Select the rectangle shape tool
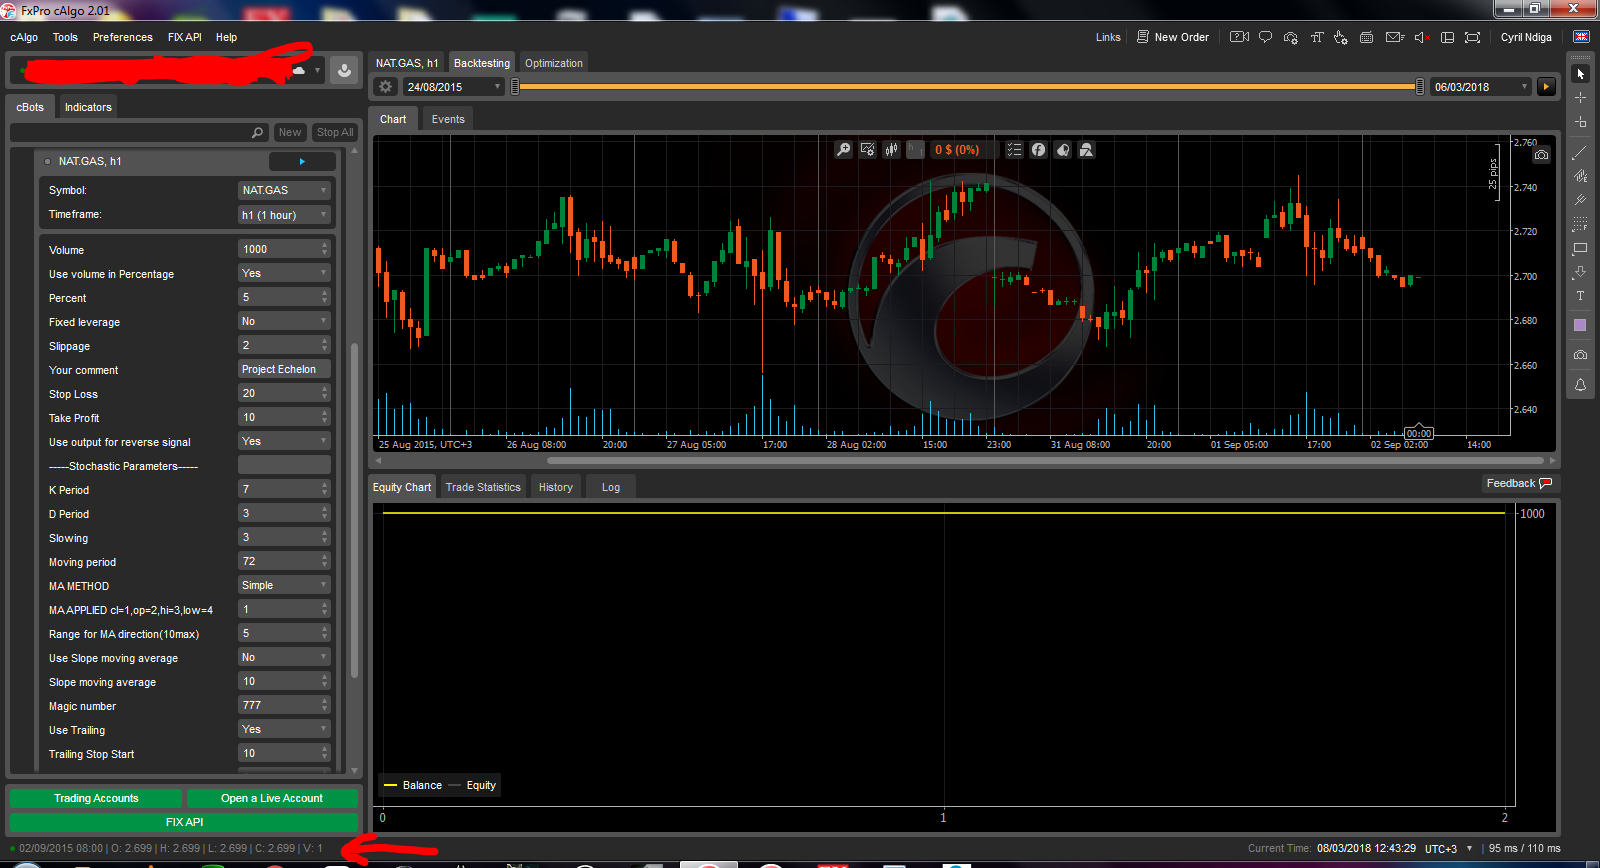The width and height of the screenshot is (1600, 868). [x=1580, y=248]
